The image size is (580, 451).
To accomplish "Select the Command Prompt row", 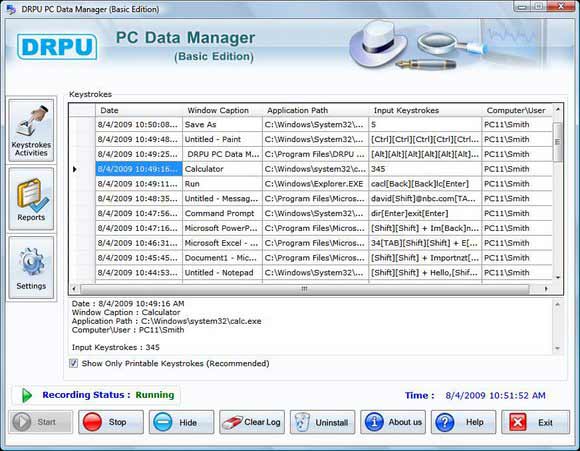I will click(222, 213).
